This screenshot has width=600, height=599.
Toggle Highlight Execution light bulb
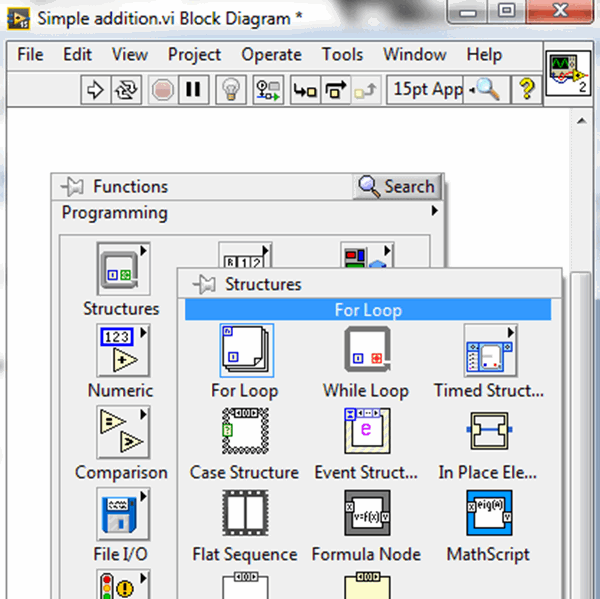[x=230, y=90]
